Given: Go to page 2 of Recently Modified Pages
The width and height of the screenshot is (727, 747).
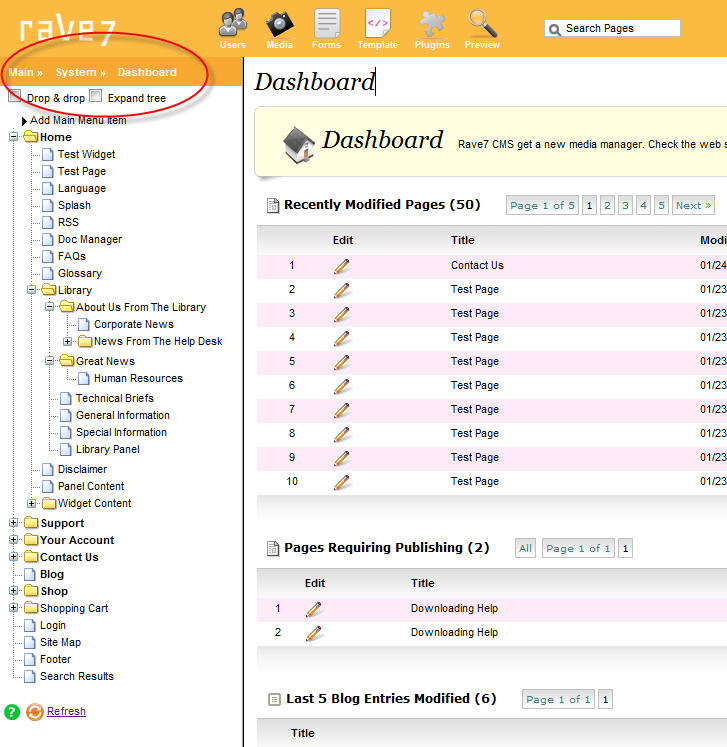Looking at the screenshot, I should point(607,205).
